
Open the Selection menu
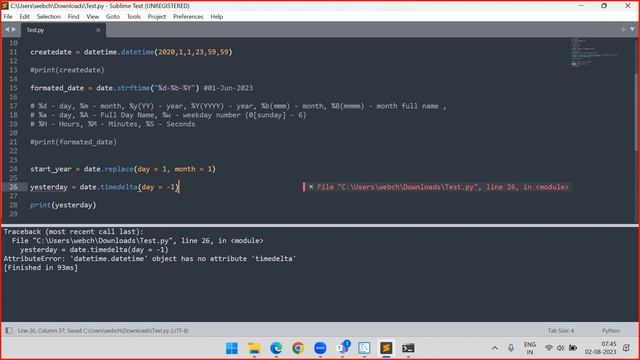(49, 17)
